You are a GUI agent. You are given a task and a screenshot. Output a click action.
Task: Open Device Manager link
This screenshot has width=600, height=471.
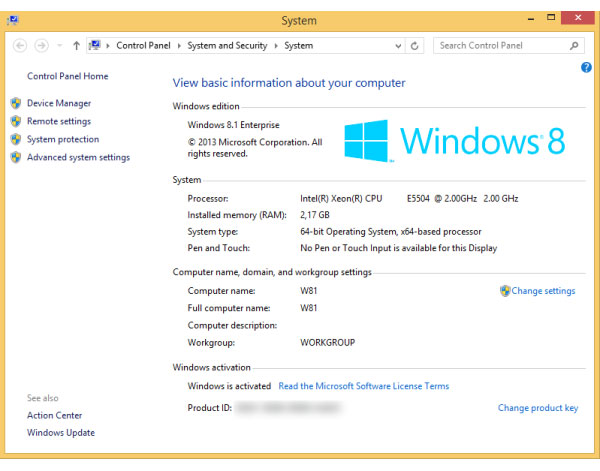coord(59,103)
